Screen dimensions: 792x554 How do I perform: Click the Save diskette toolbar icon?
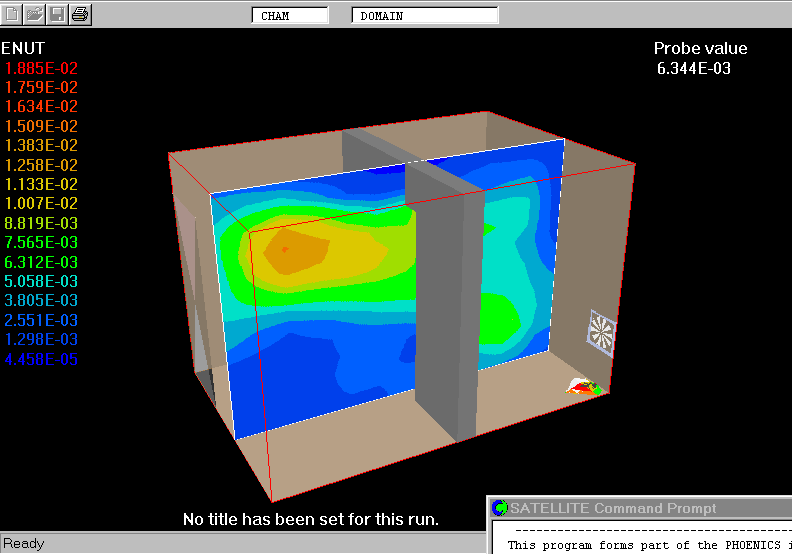57,14
